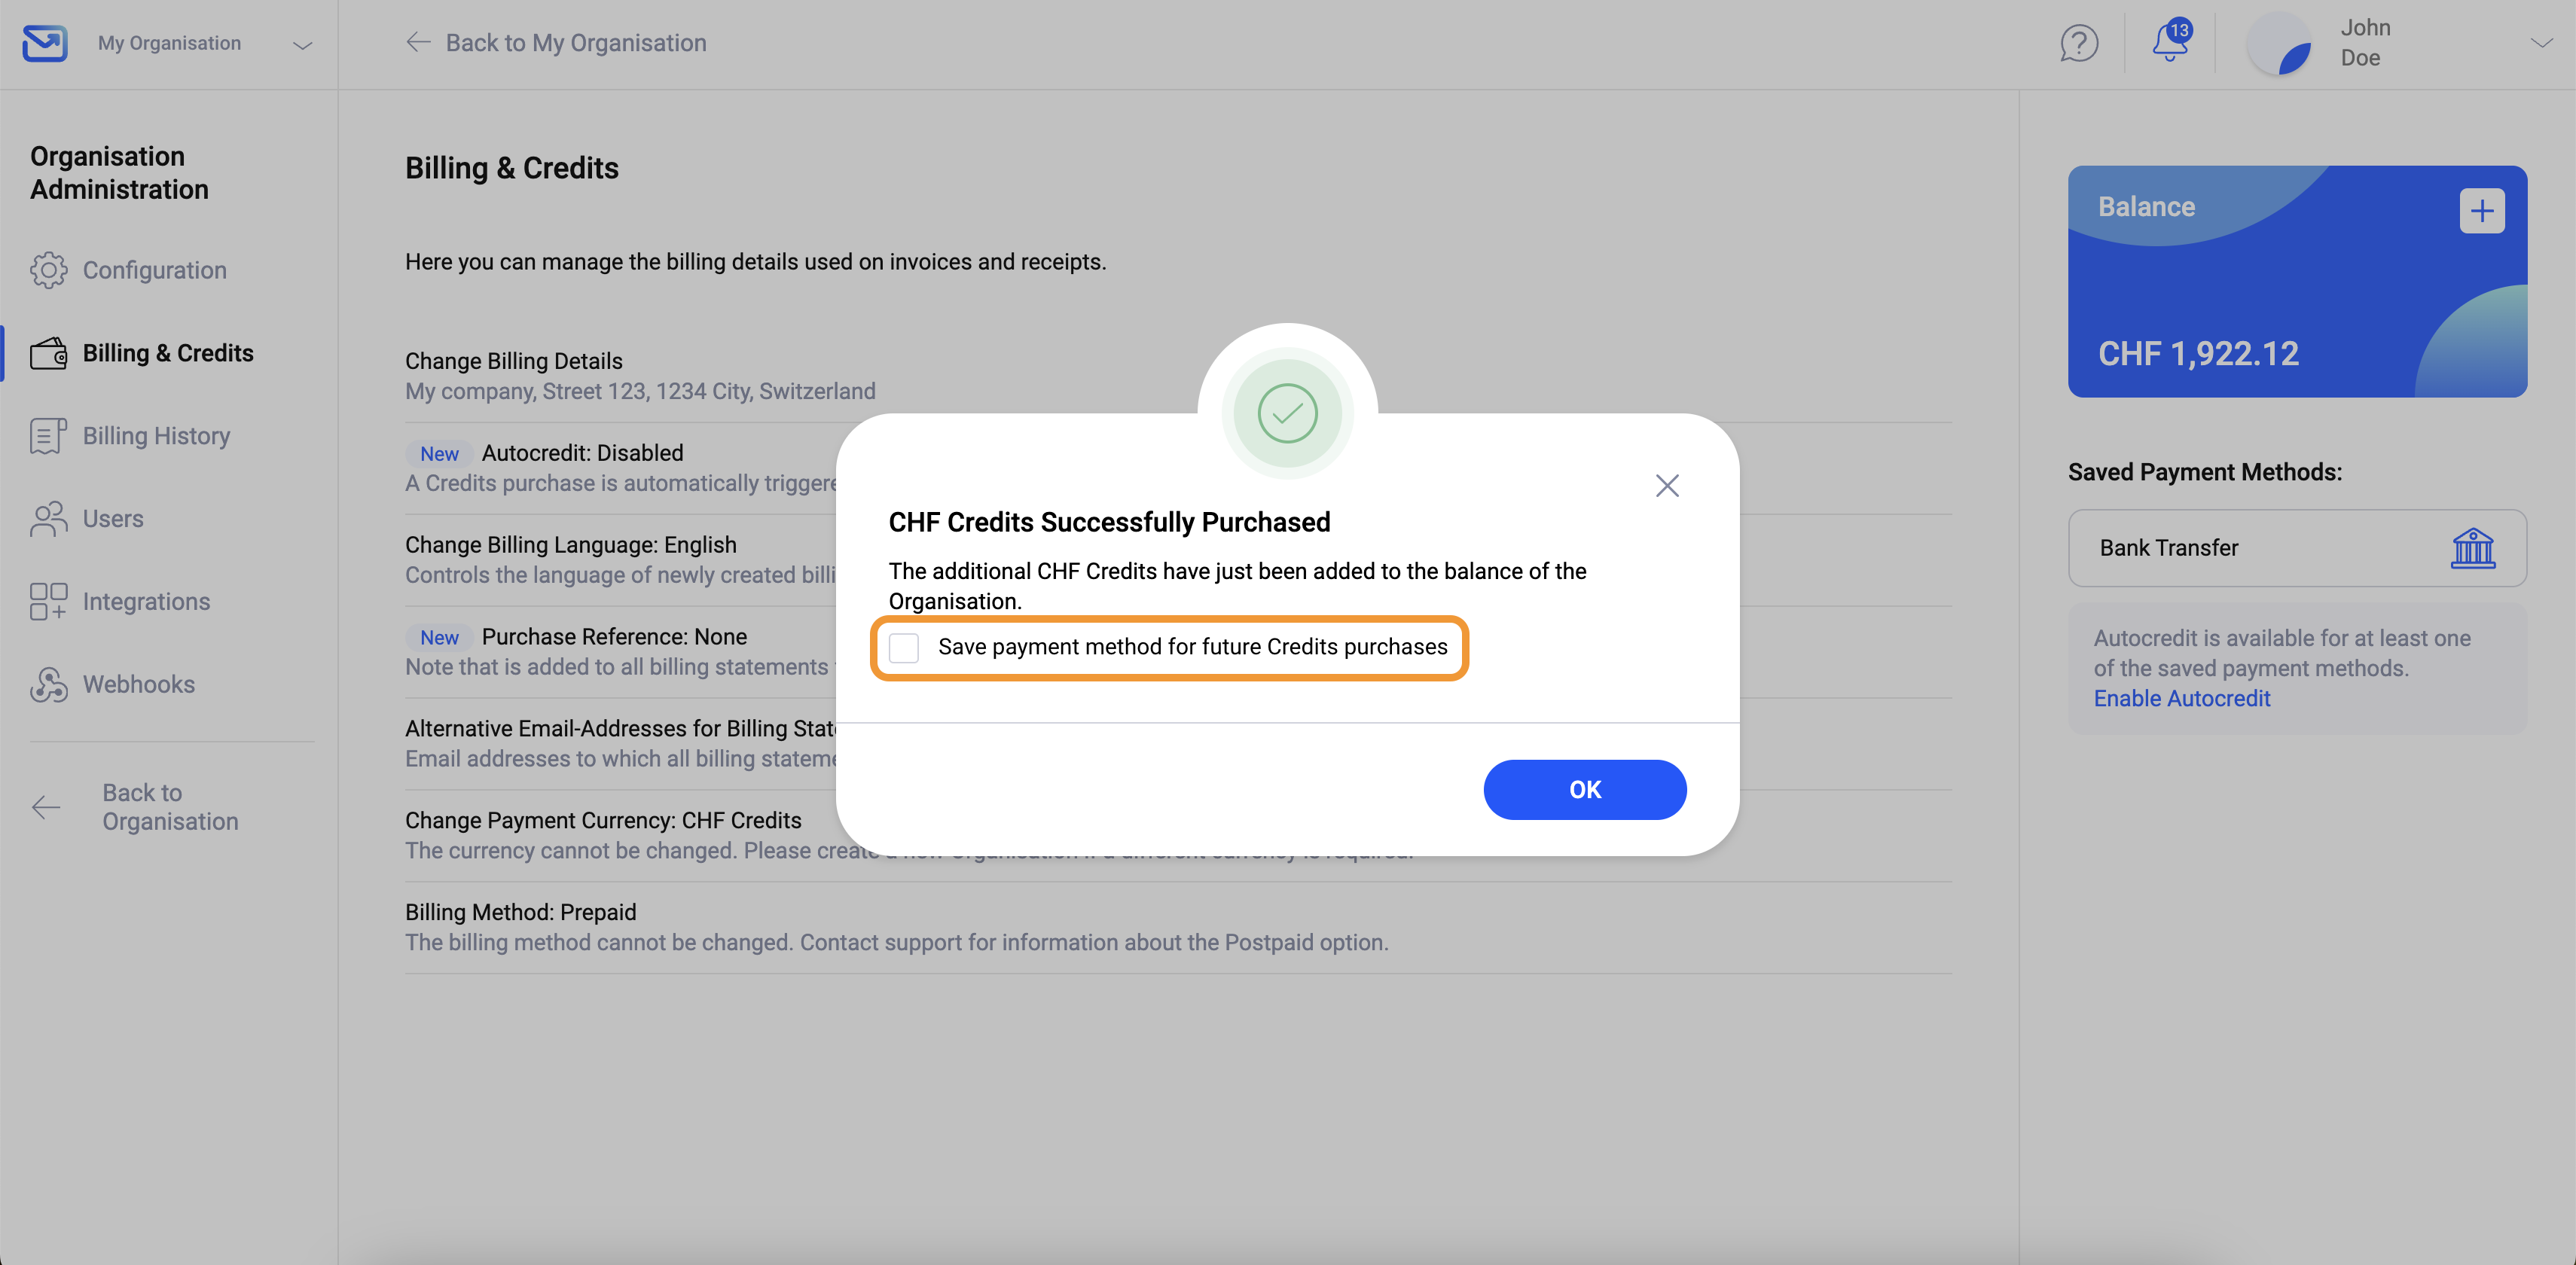Check Save payment method for future purchases
Screen dimensions: 2576x1265
[904, 648]
